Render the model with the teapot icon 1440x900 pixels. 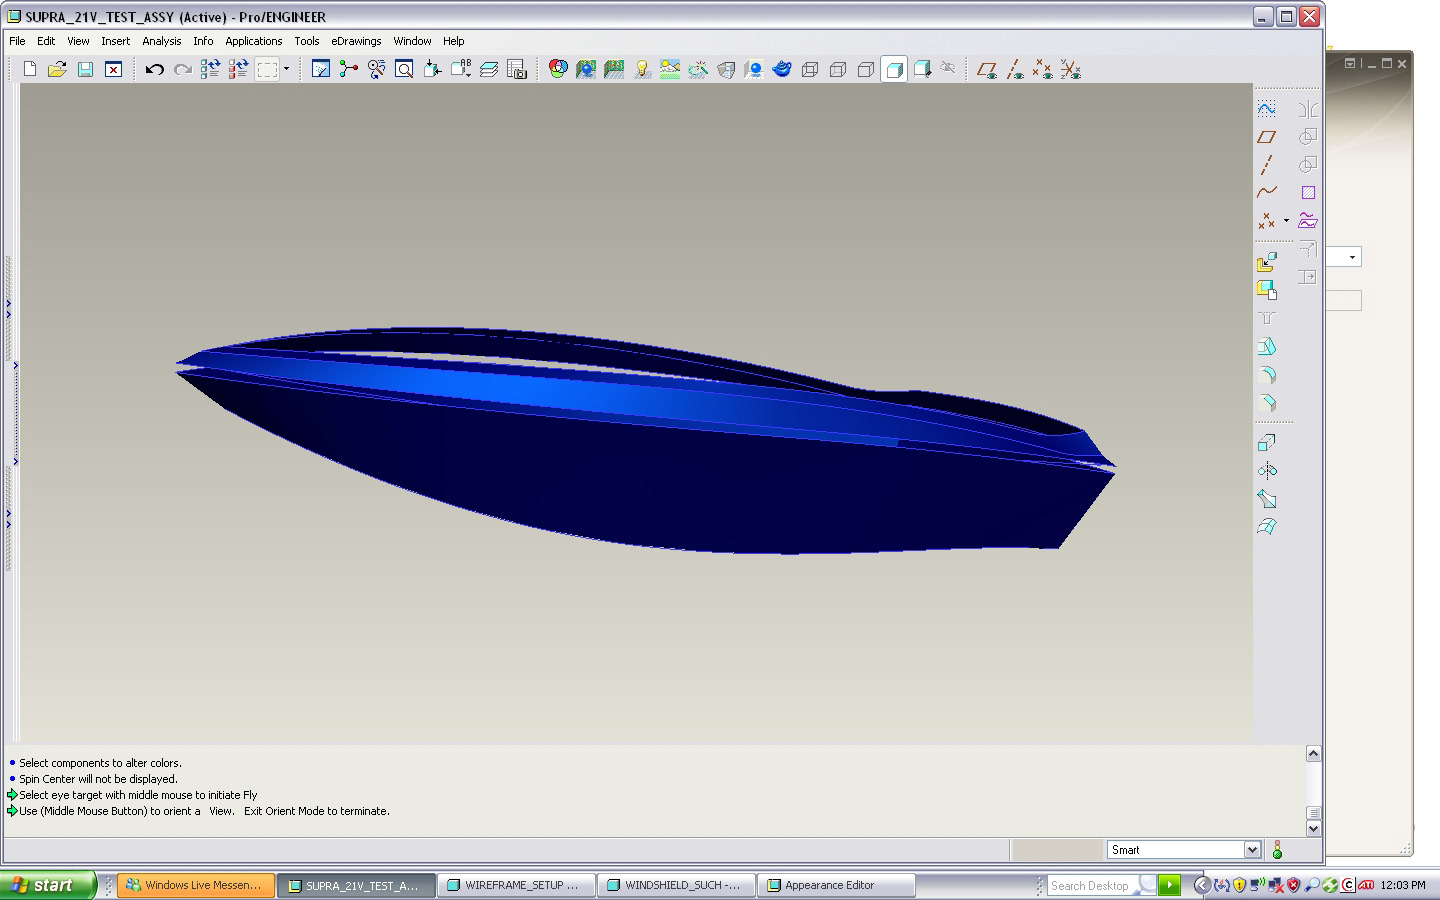(782, 69)
